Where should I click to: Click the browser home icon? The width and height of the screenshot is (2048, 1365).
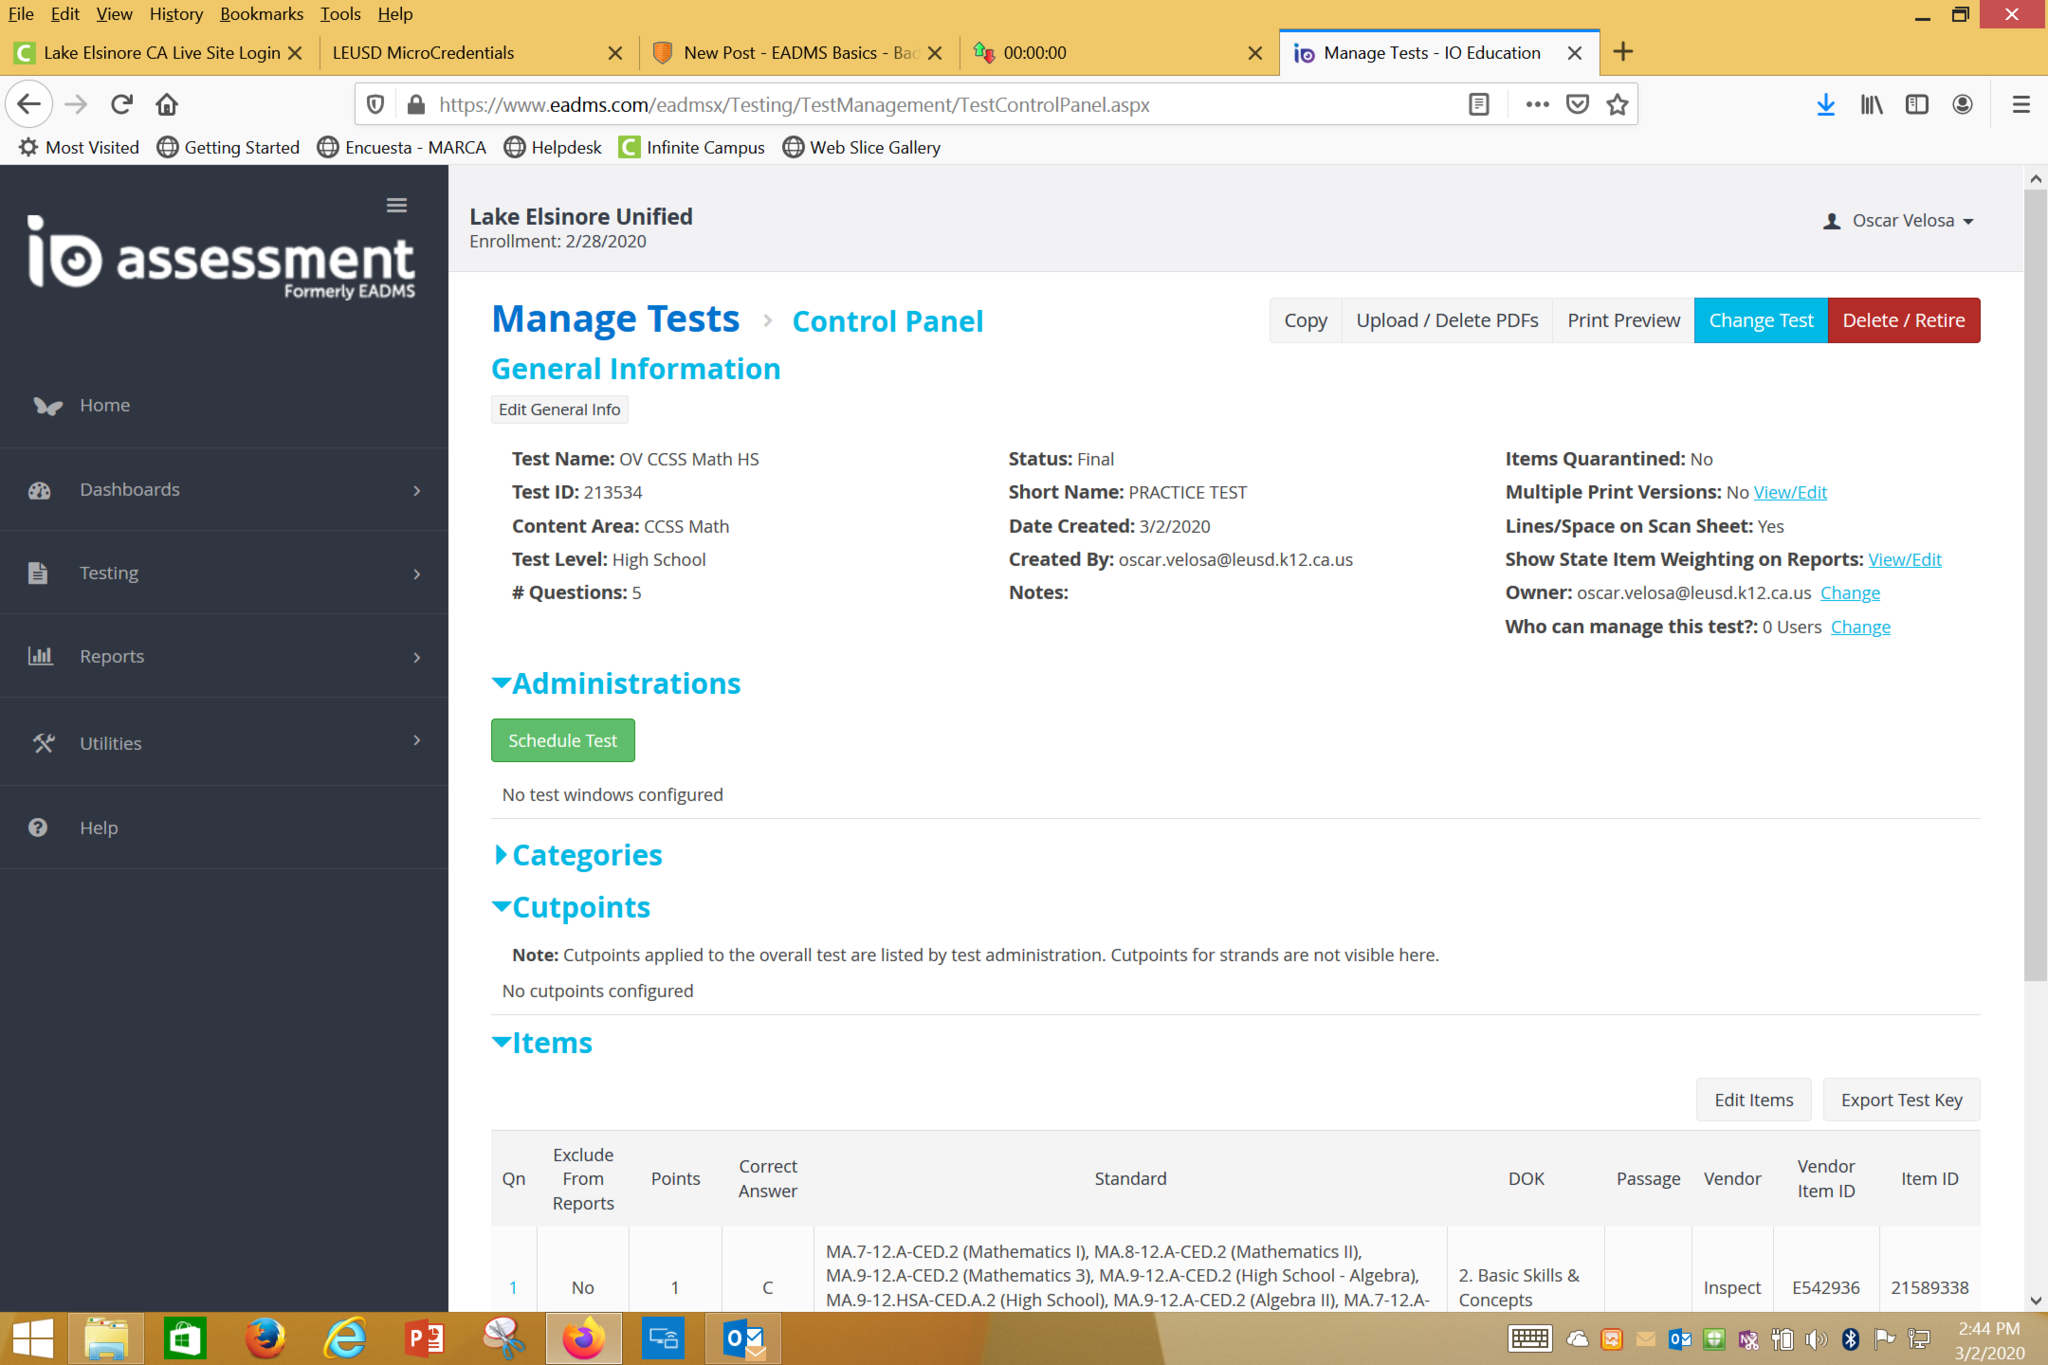pos(167,104)
